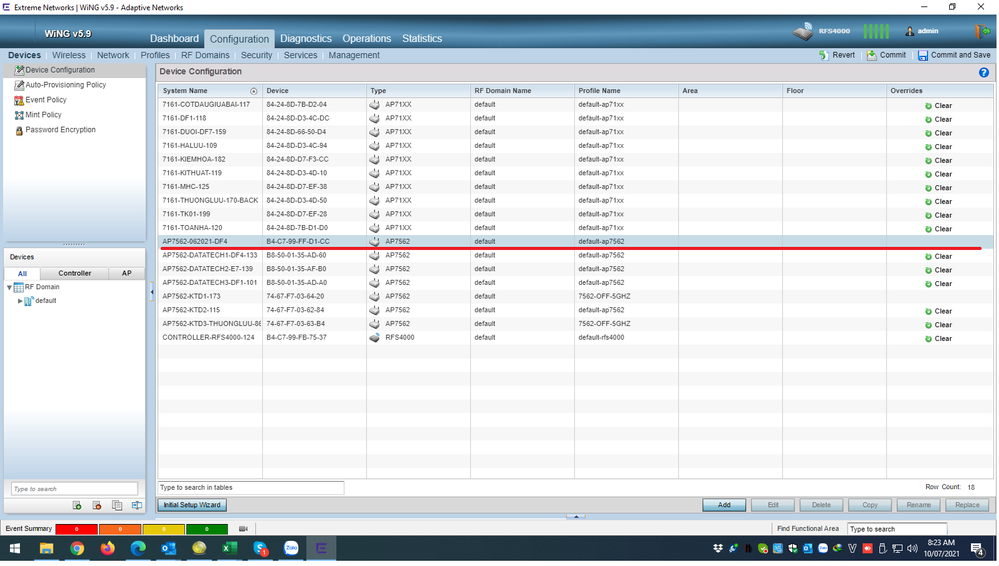Sort by Profile Name column header

[626, 91]
